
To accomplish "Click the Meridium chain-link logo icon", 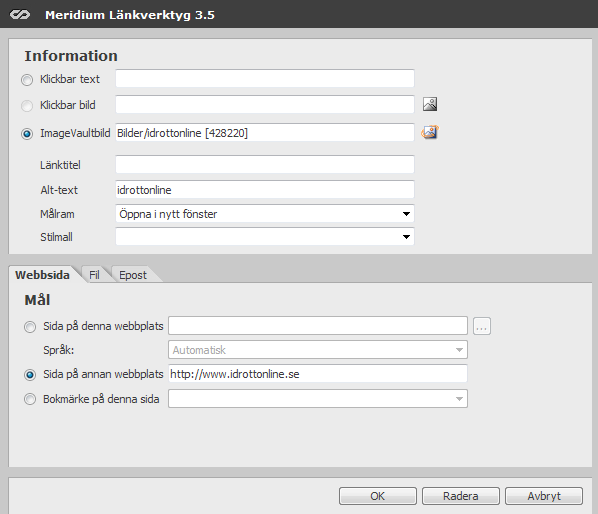I will (x=20, y=14).
